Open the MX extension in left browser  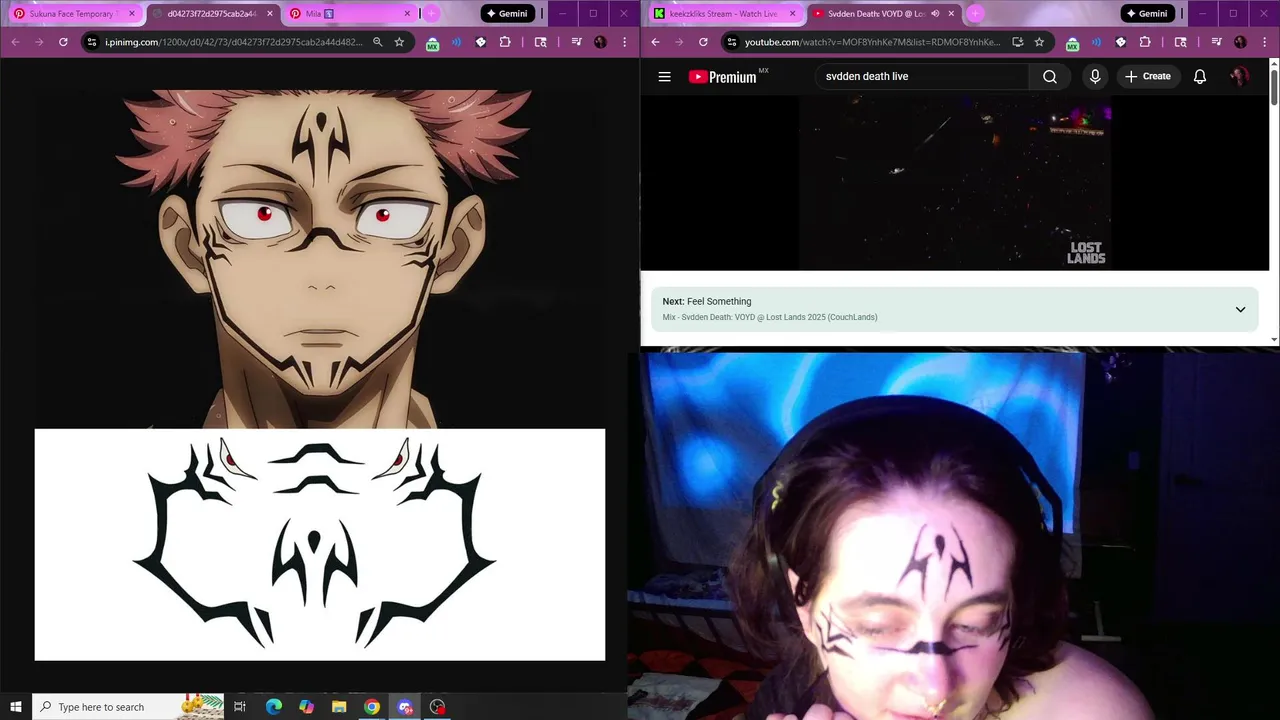point(432,43)
